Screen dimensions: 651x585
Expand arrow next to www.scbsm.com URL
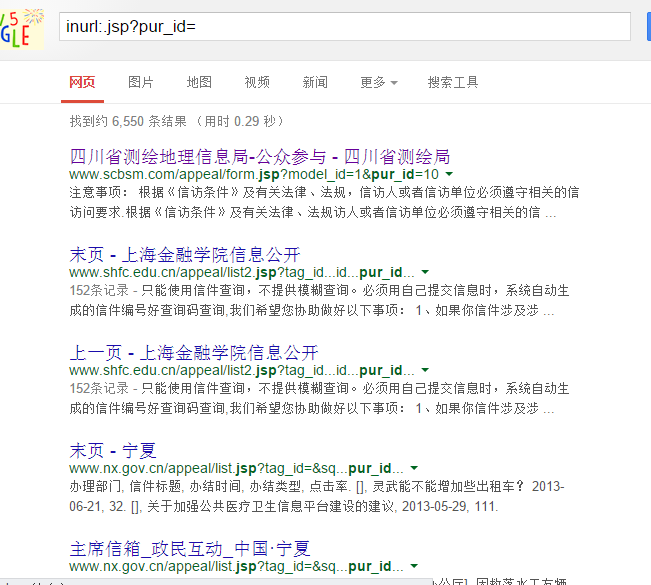(x=449, y=174)
